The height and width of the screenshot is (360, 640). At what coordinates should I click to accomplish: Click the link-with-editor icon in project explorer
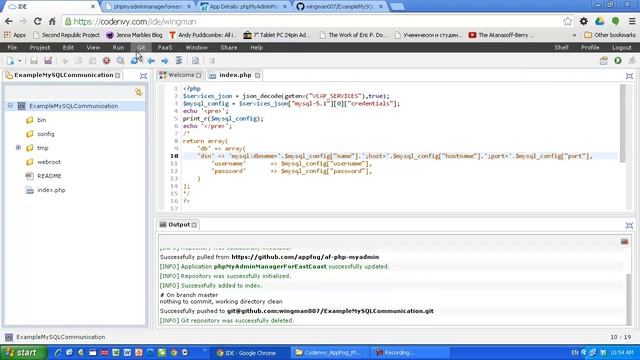(139, 92)
